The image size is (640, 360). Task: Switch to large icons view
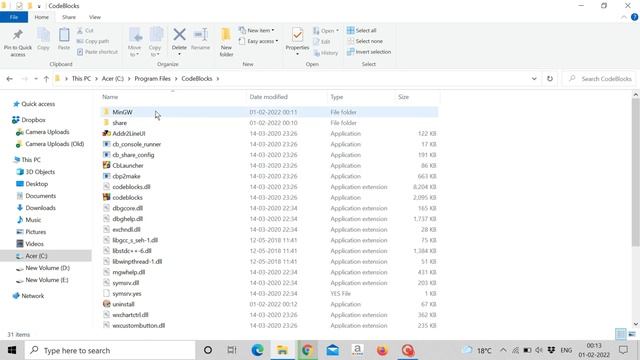pyautogui.click(x=632, y=334)
